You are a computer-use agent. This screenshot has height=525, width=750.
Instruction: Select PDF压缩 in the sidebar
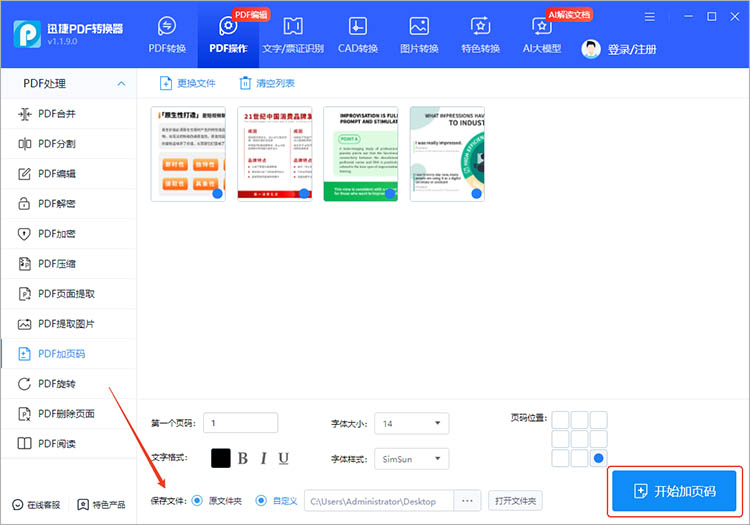(x=68, y=263)
